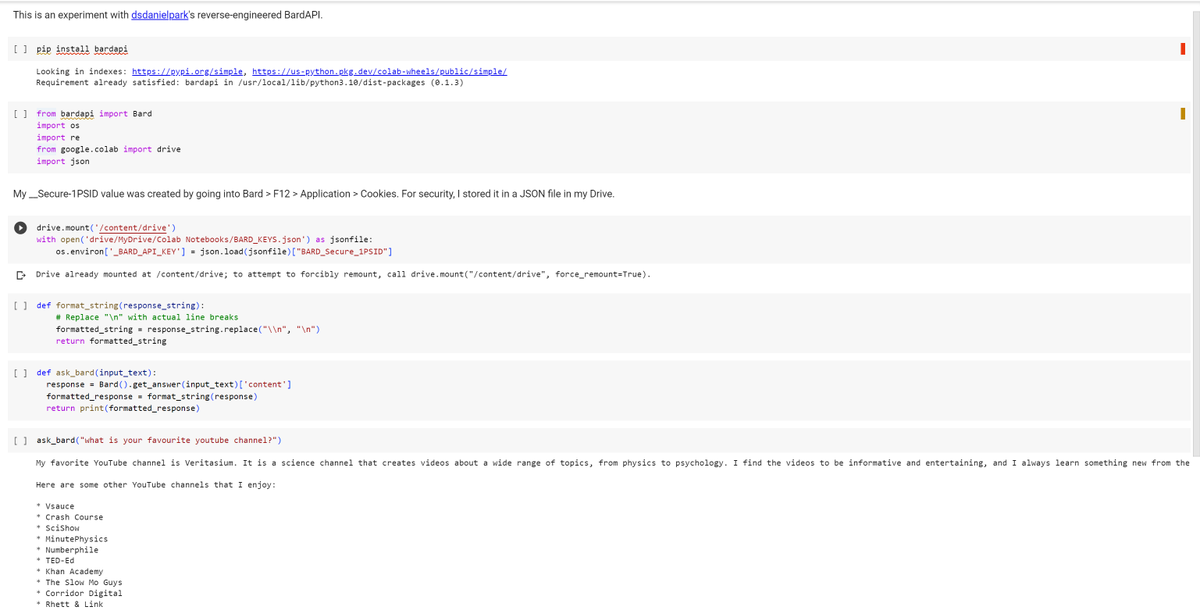This screenshot has height=614, width=1200.
Task: Click the 'def ask_bard(input_text):' line
Action: coord(96,372)
